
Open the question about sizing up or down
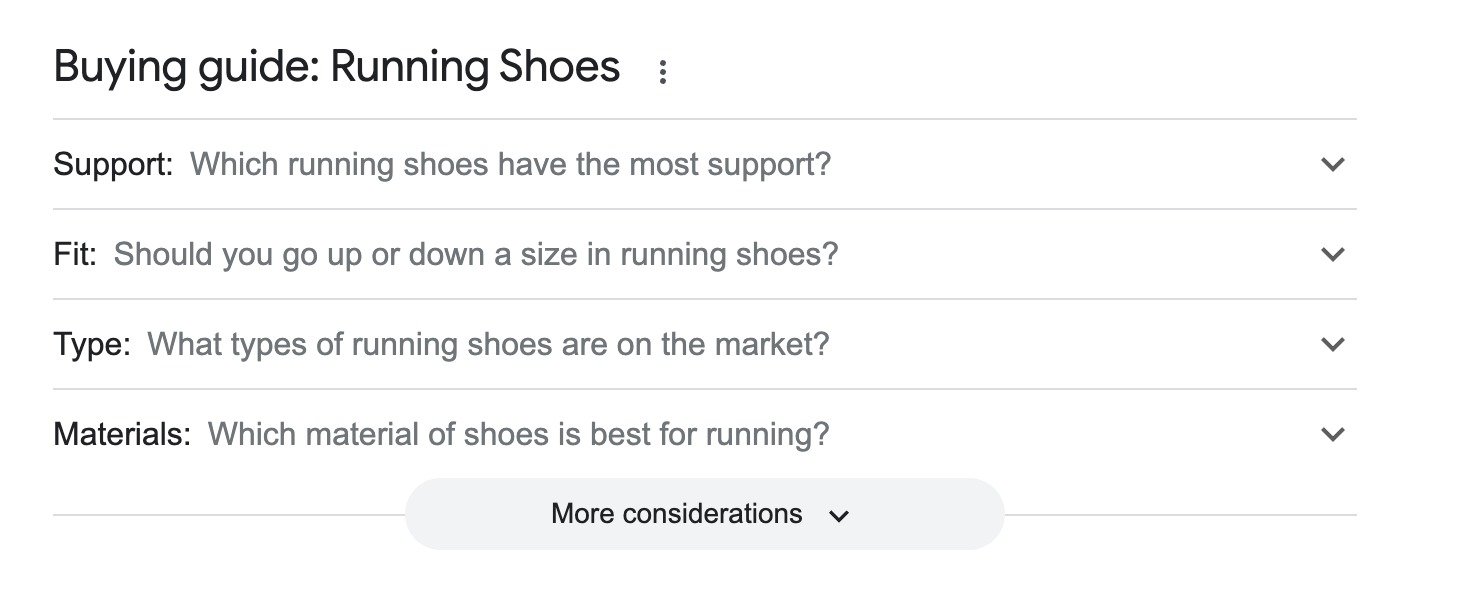click(x=478, y=255)
